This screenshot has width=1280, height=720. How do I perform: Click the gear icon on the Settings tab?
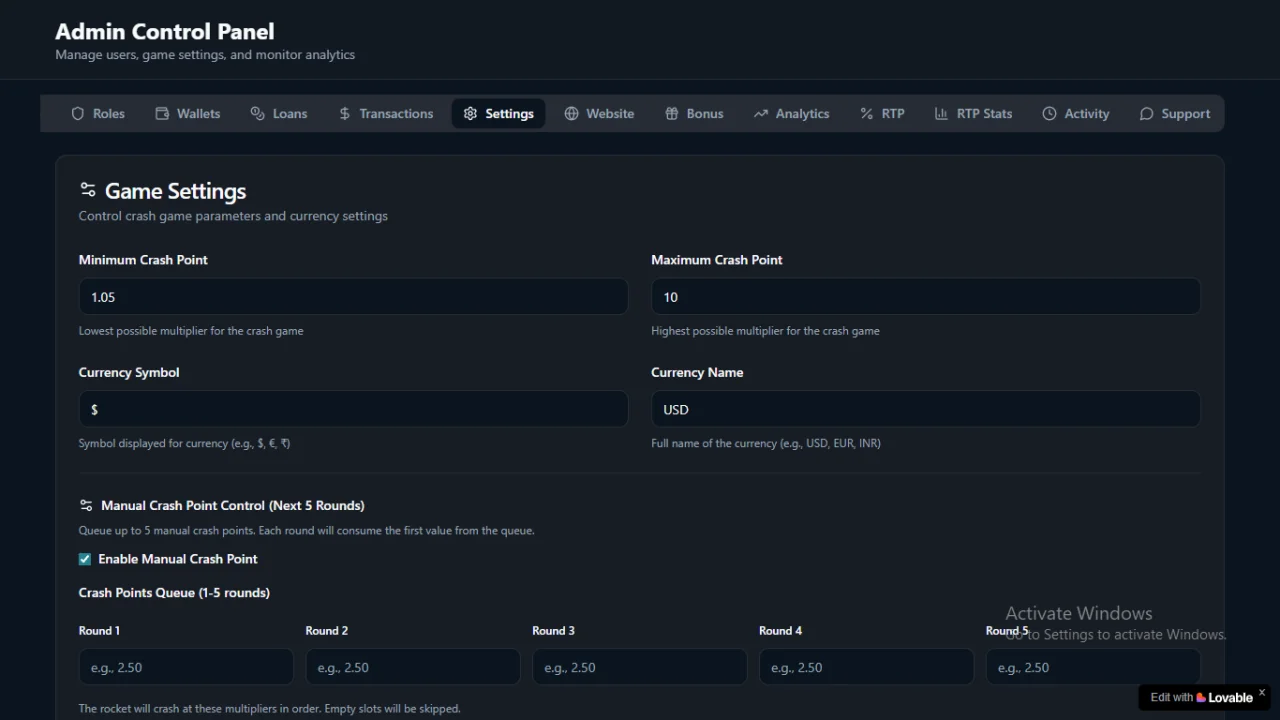[x=470, y=114]
